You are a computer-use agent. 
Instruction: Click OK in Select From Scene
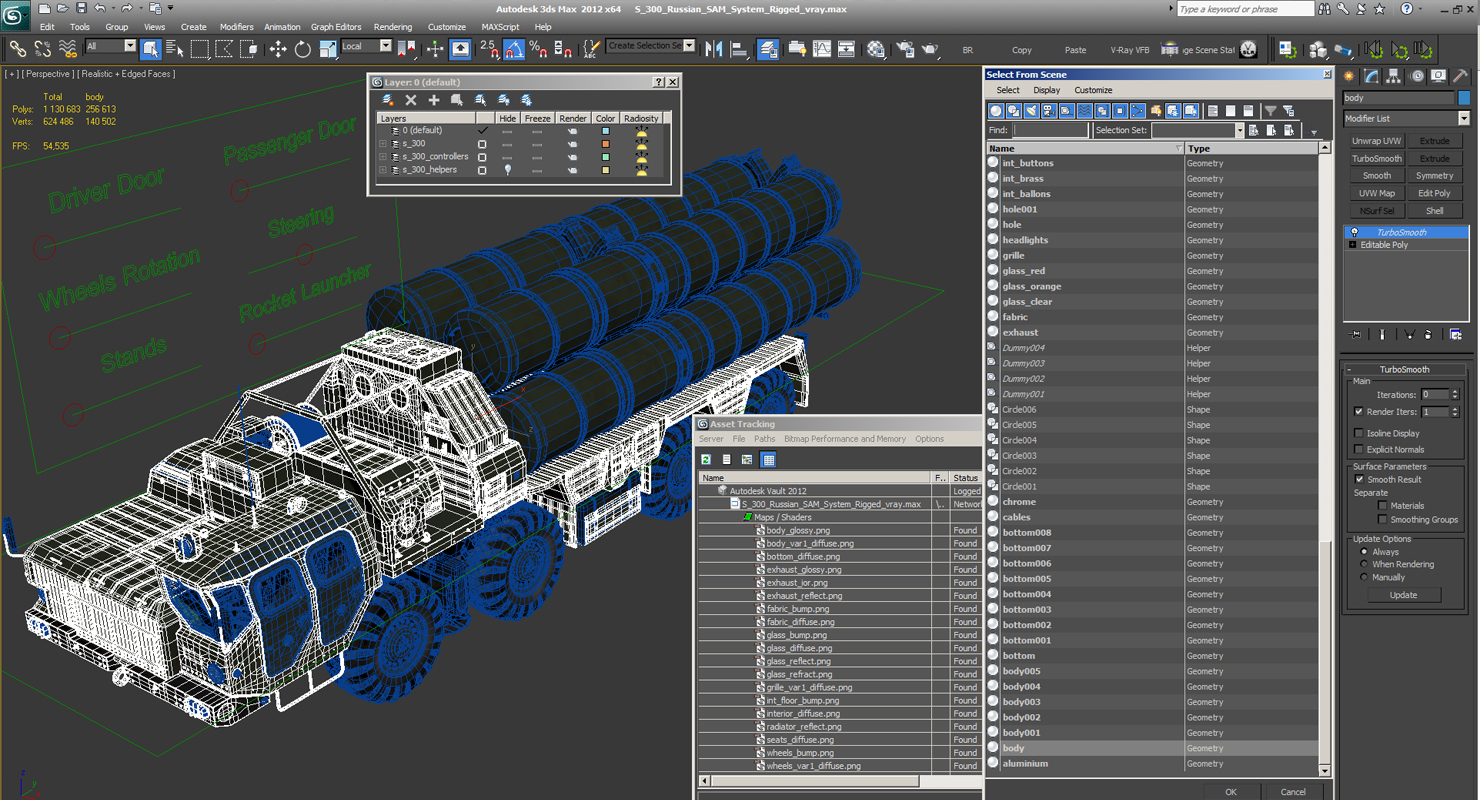click(1230, 791)
